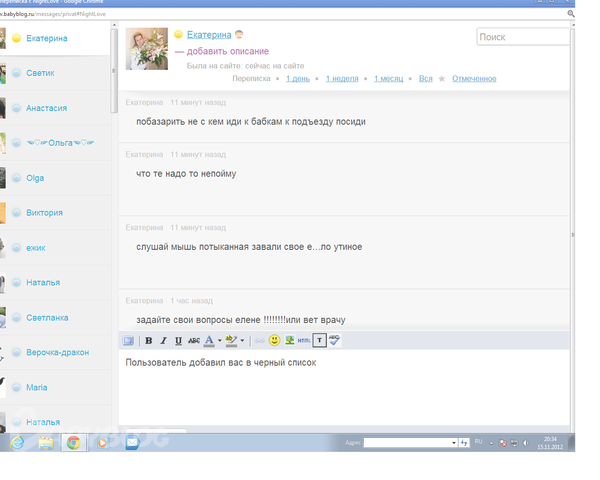Open the highlight color dropdown arrow
This screenshot has width=600, height=480.
(244, 340)
